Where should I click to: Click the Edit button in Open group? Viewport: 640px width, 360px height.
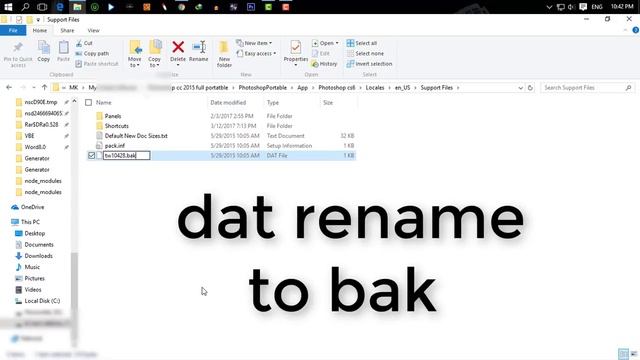[321, 53]
